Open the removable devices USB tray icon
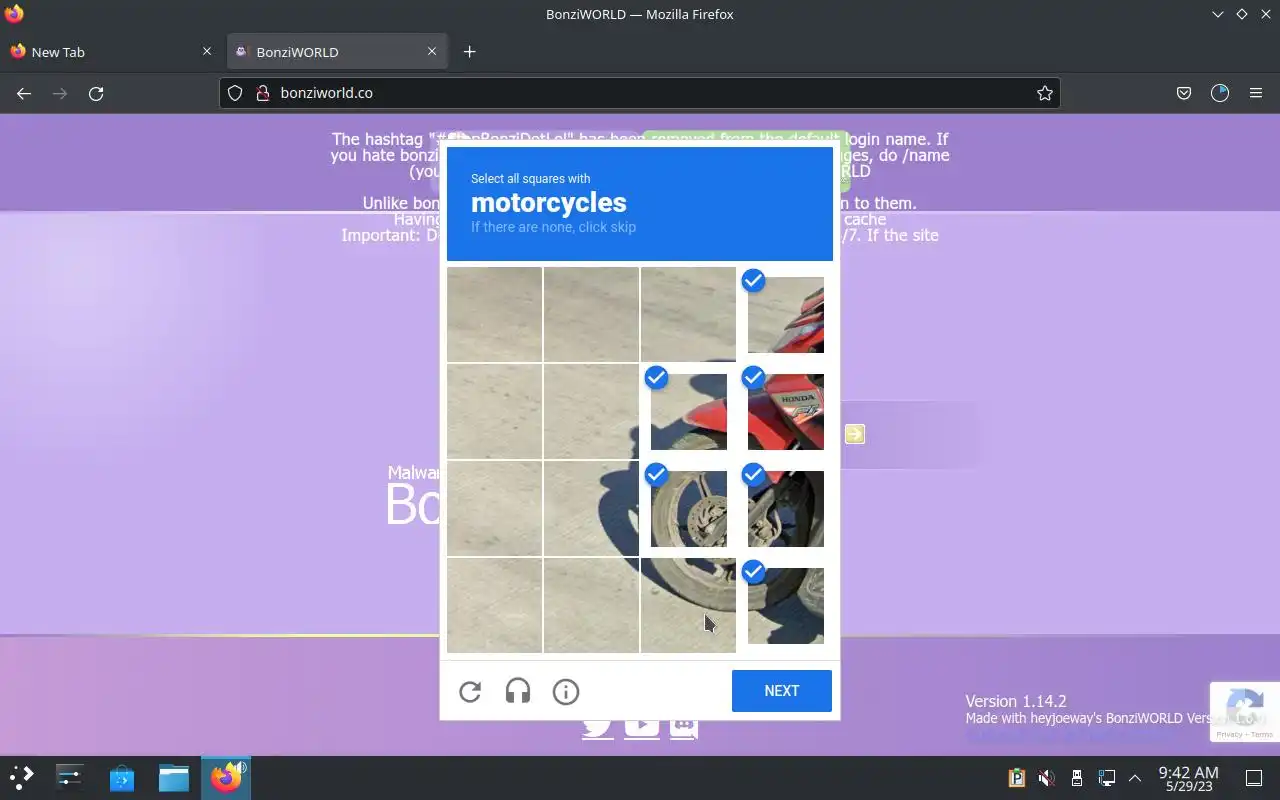1280x800 pixels. (x=1077, y=778)
